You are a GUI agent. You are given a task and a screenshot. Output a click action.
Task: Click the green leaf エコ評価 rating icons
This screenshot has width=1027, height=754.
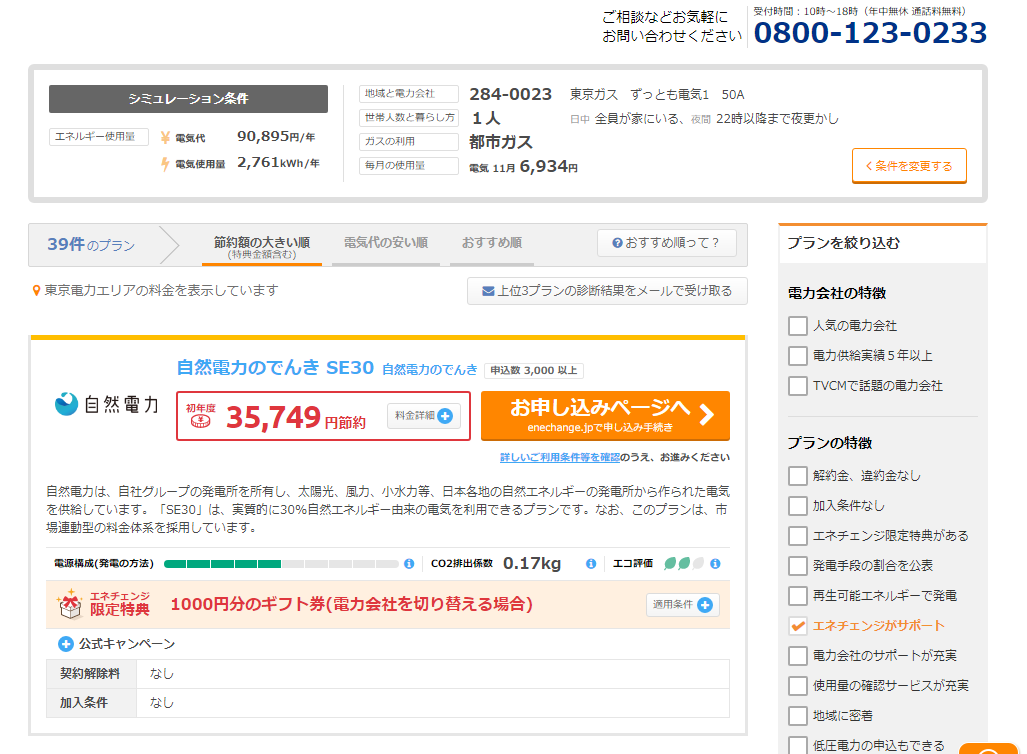click(684, 563)
